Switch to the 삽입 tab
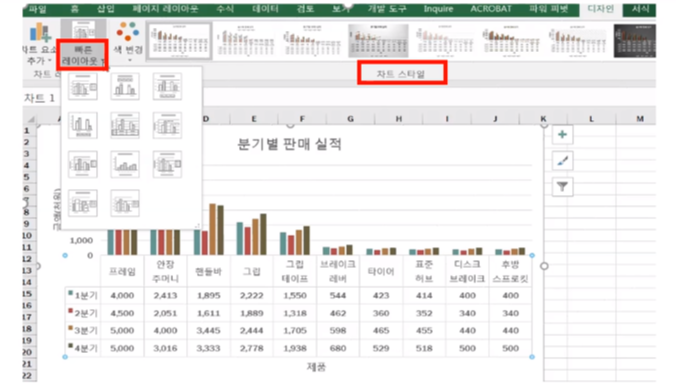This screenshot has width=676, height=392. click(x=105, y=9)
